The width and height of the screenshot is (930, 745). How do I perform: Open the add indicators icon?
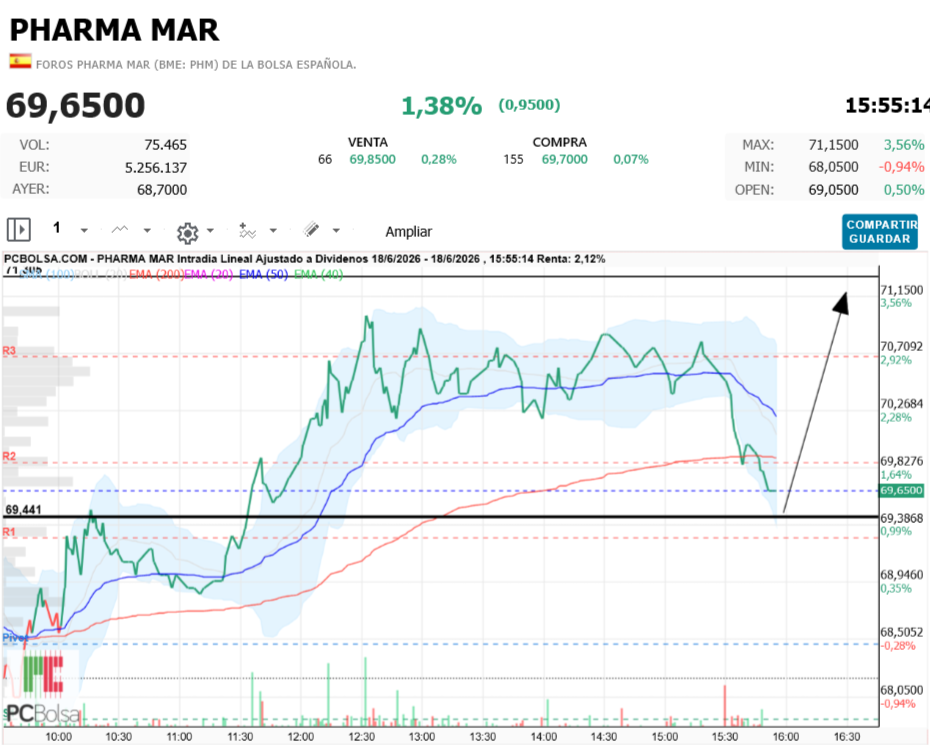(x=247, y=230)
